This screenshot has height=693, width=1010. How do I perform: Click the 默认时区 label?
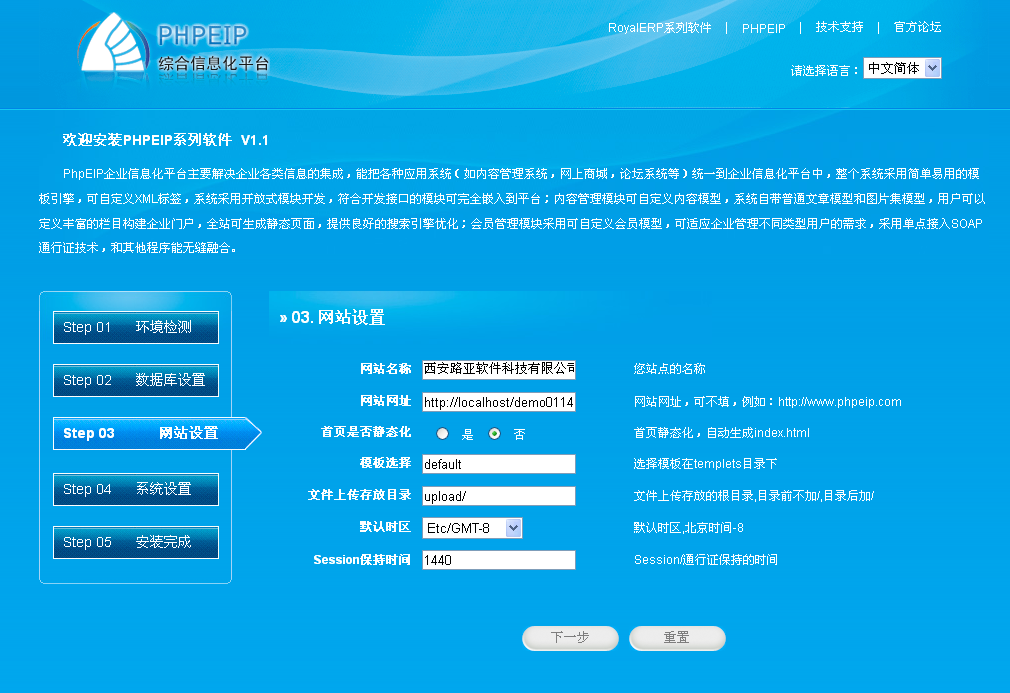pos(385,527)
